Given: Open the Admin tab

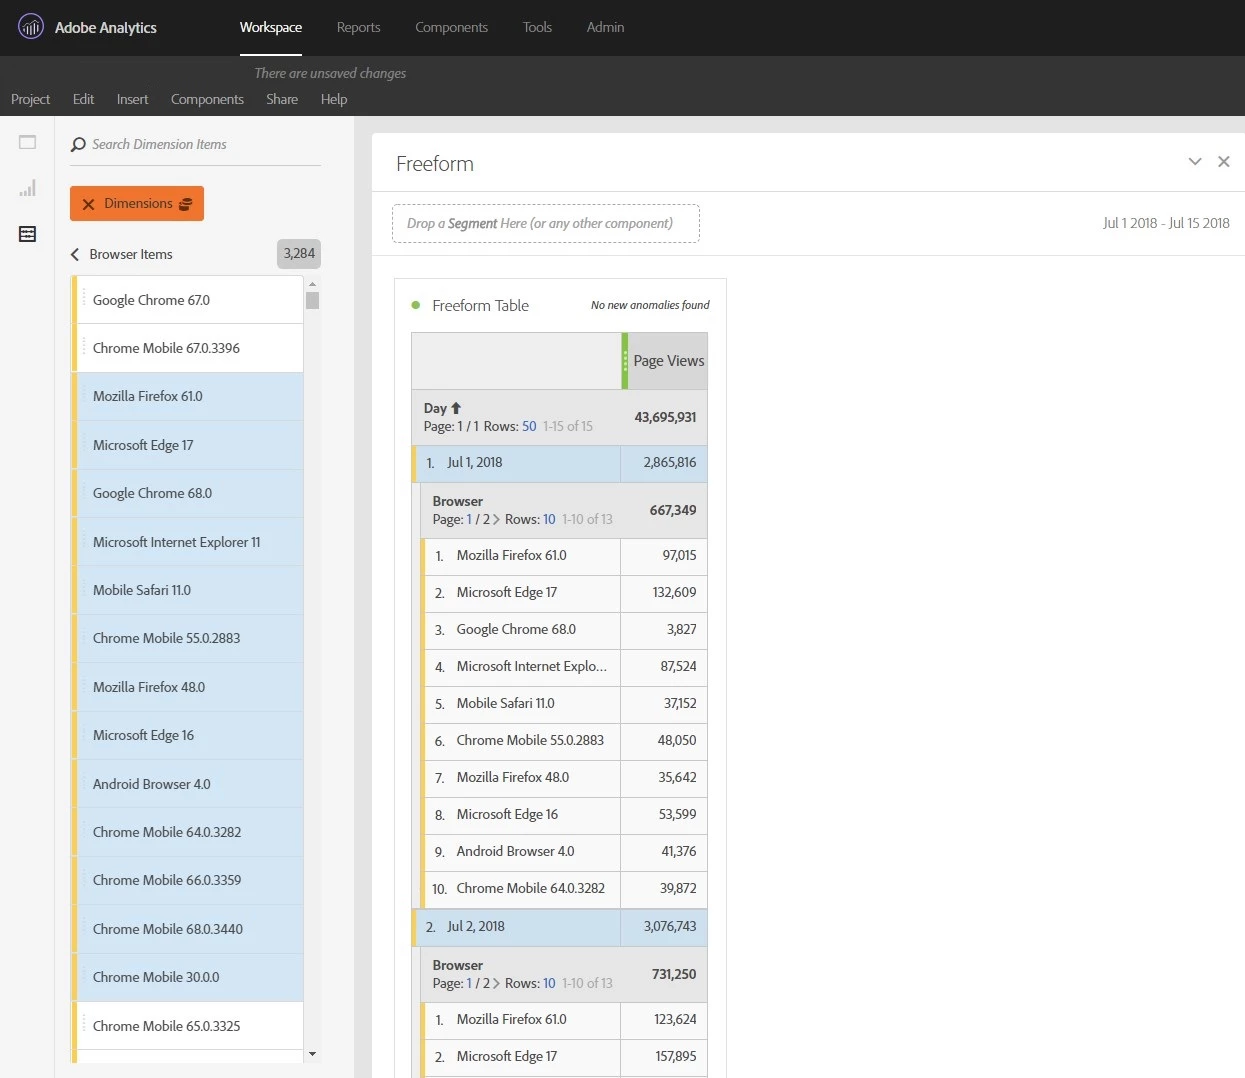Looking at the screenshot, I should [605, 27].
